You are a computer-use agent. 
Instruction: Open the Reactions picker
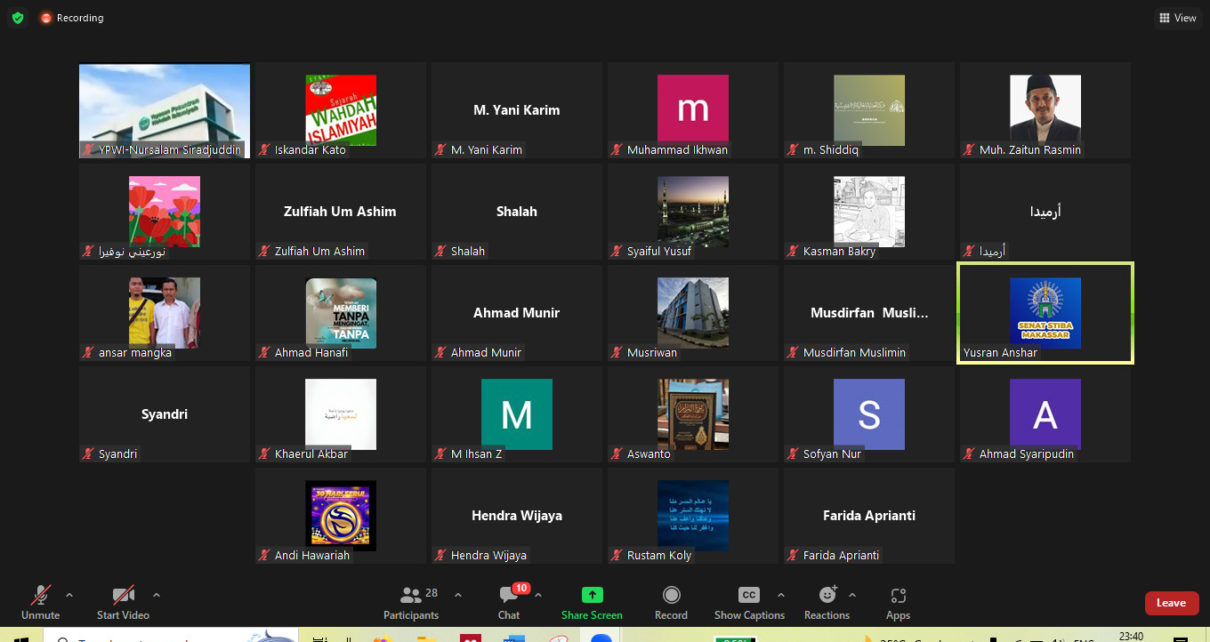pos(827,603)
